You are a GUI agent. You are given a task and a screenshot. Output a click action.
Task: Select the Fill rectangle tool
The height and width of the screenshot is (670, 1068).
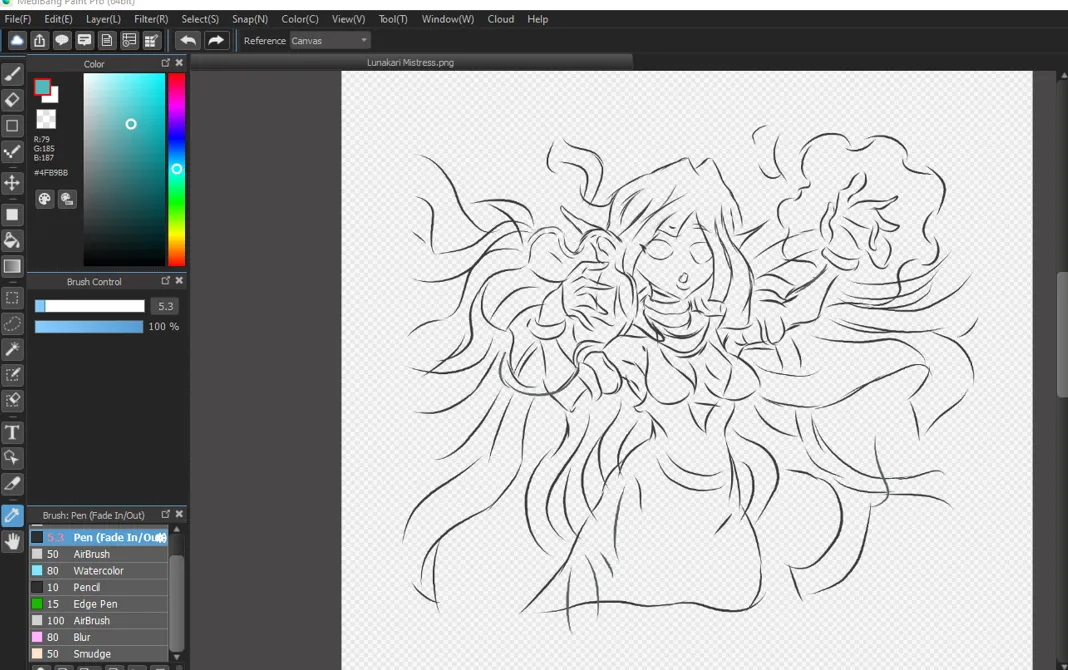(12, 215)
